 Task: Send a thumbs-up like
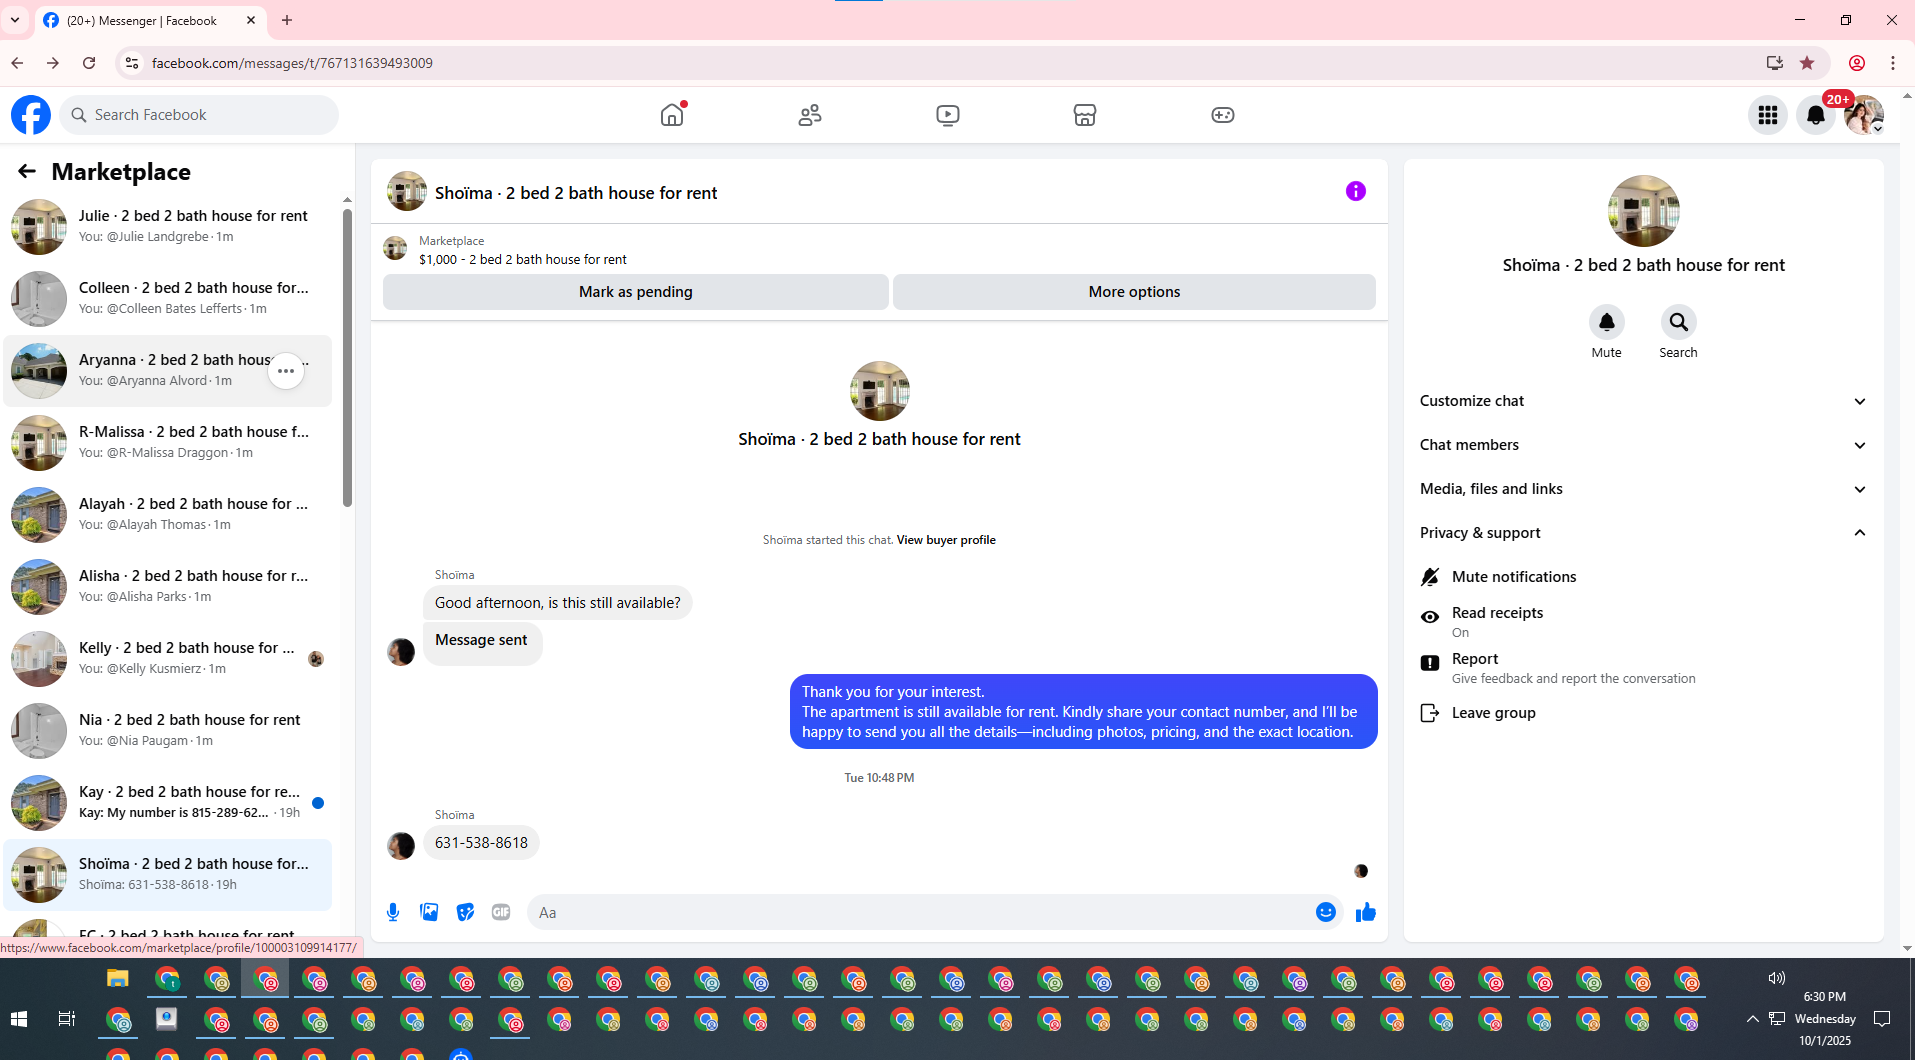[x=1366, y=912]
